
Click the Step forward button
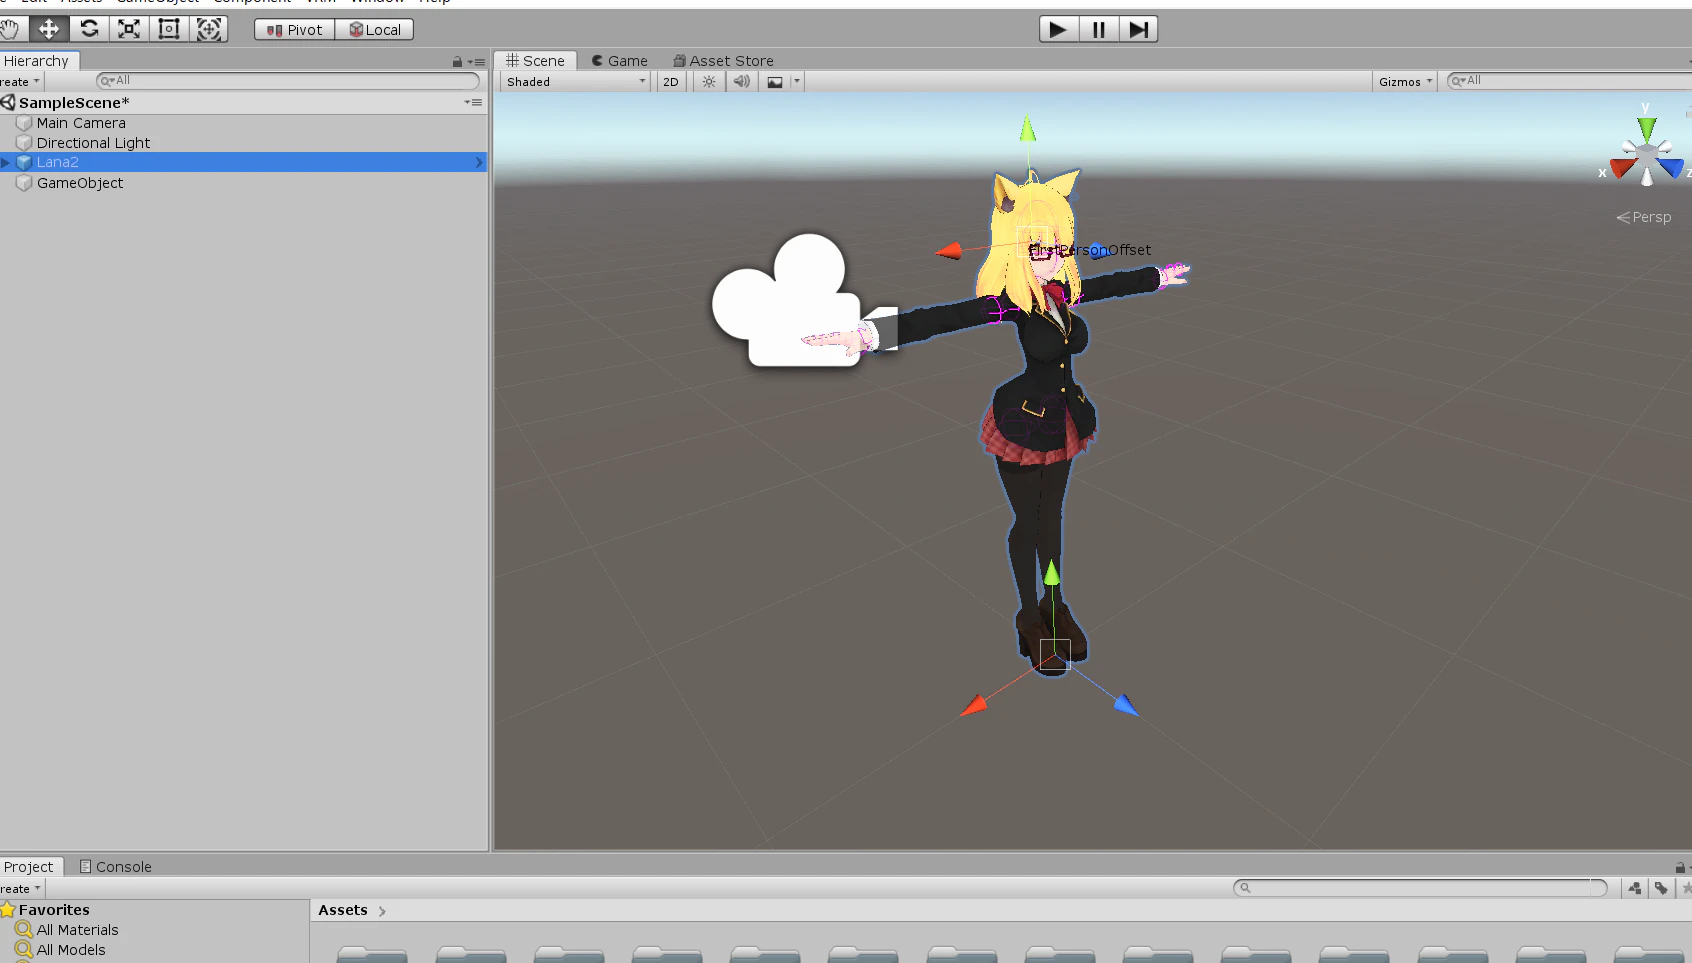click(1138, 29)
